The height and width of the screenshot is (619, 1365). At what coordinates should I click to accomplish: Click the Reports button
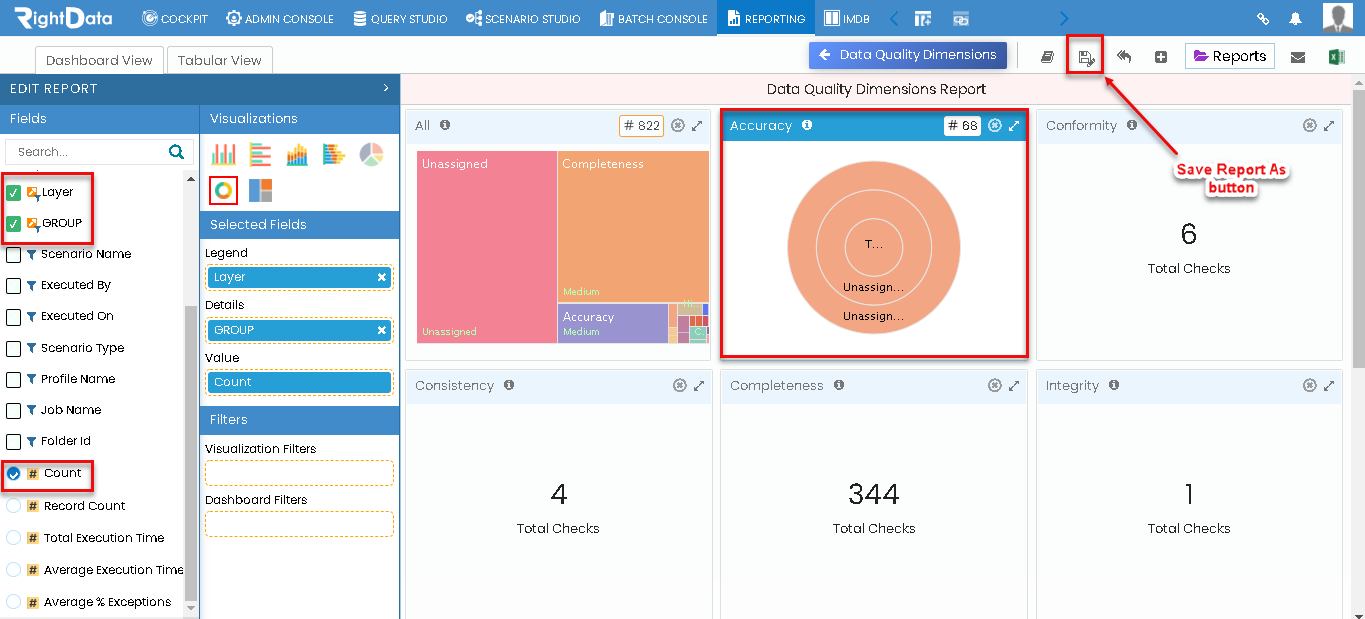coord(1229,56)
